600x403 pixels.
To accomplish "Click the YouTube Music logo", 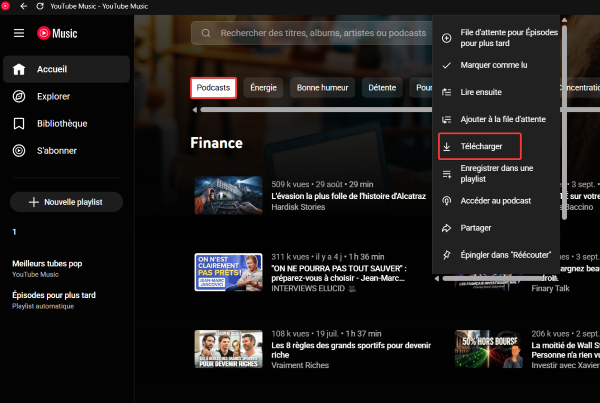I will pos(57,33).
